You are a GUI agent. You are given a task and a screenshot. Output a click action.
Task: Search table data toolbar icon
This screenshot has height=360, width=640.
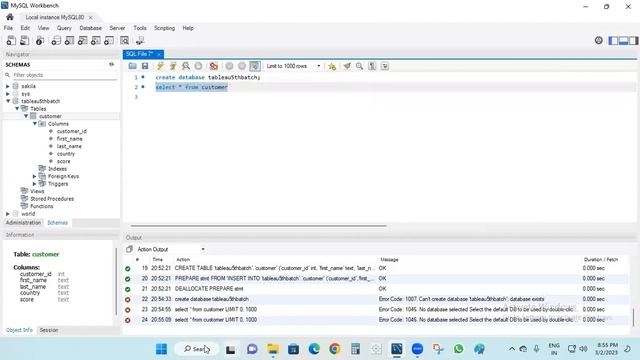click(x=124, y=40)
